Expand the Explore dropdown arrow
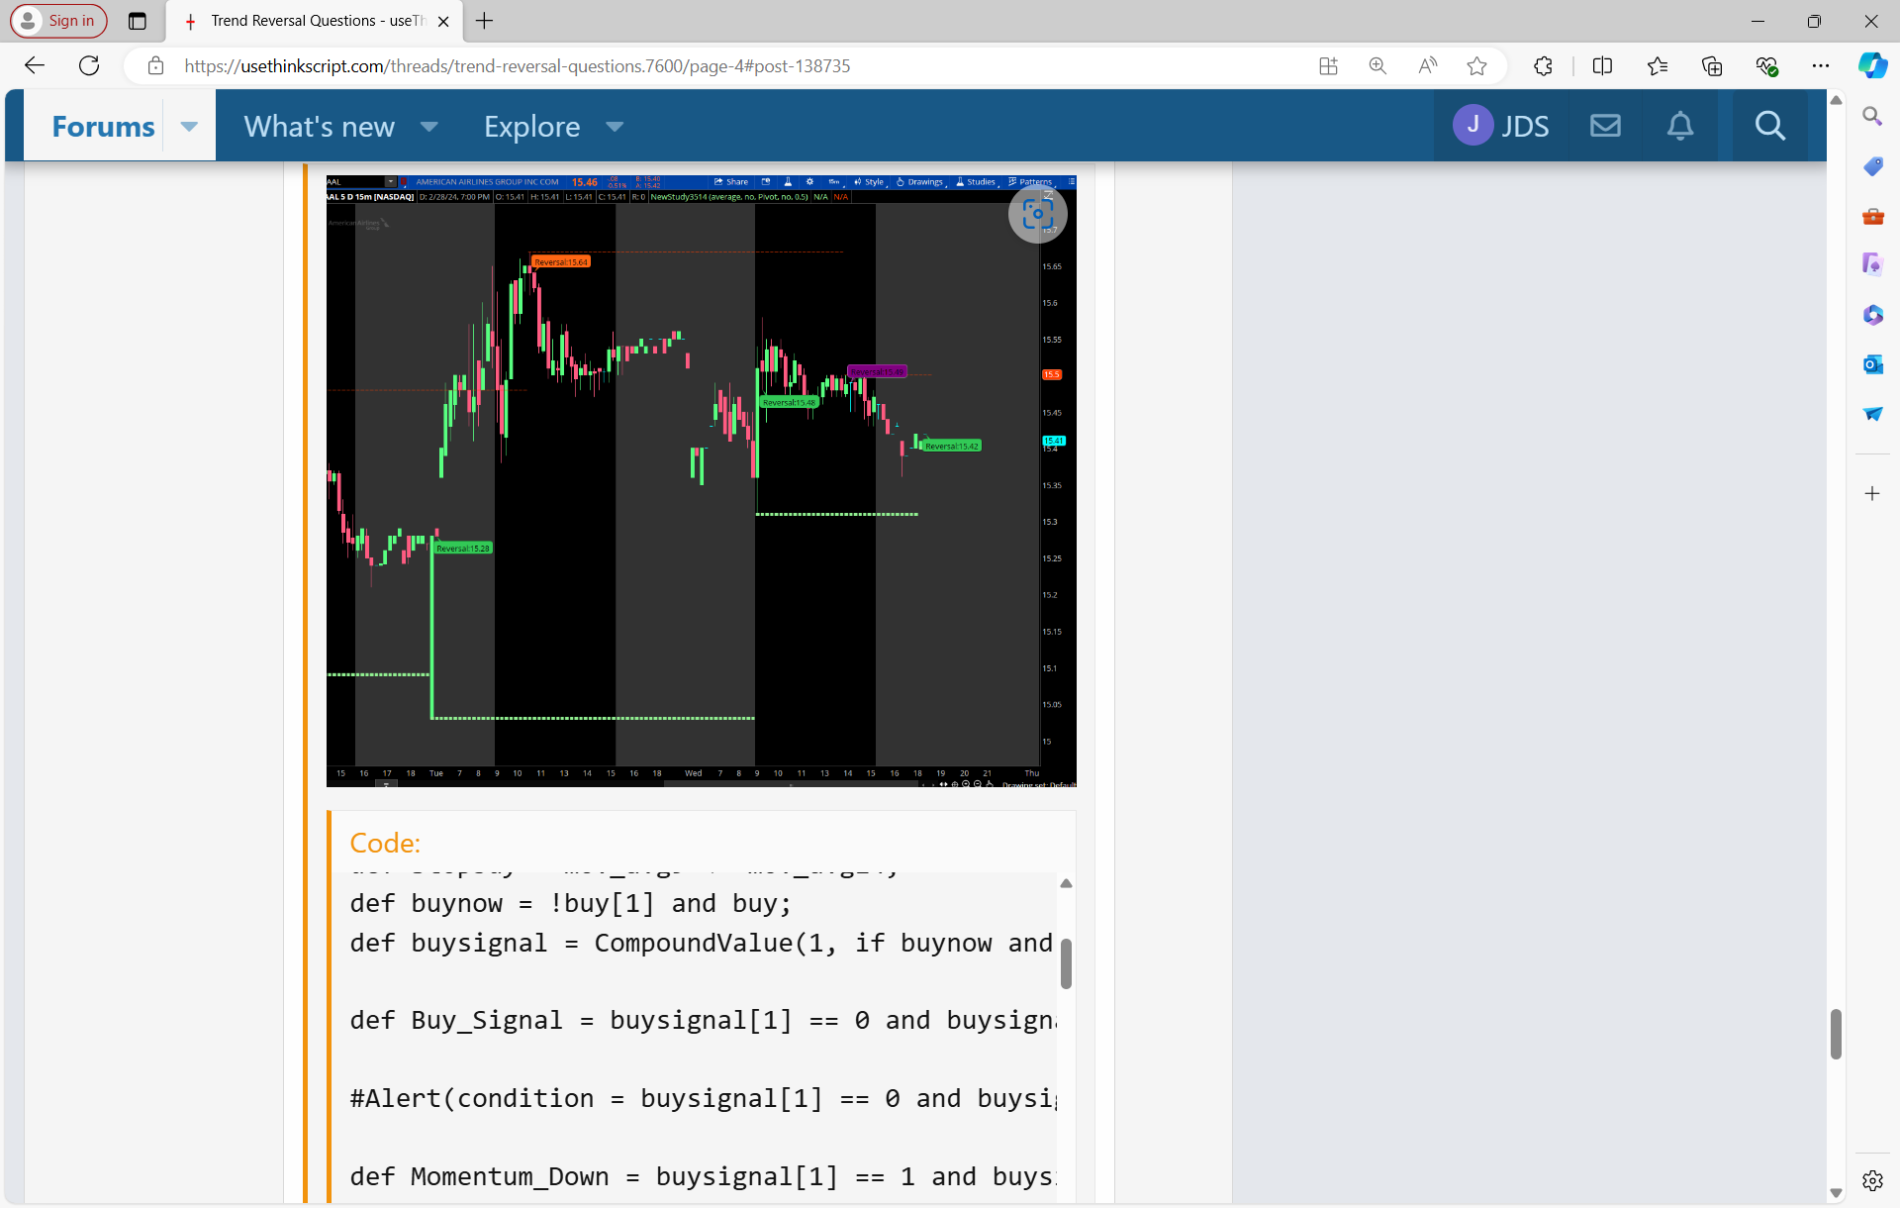The width and height of the screenshot is (1900, 1208). click(x=614, y=126)
